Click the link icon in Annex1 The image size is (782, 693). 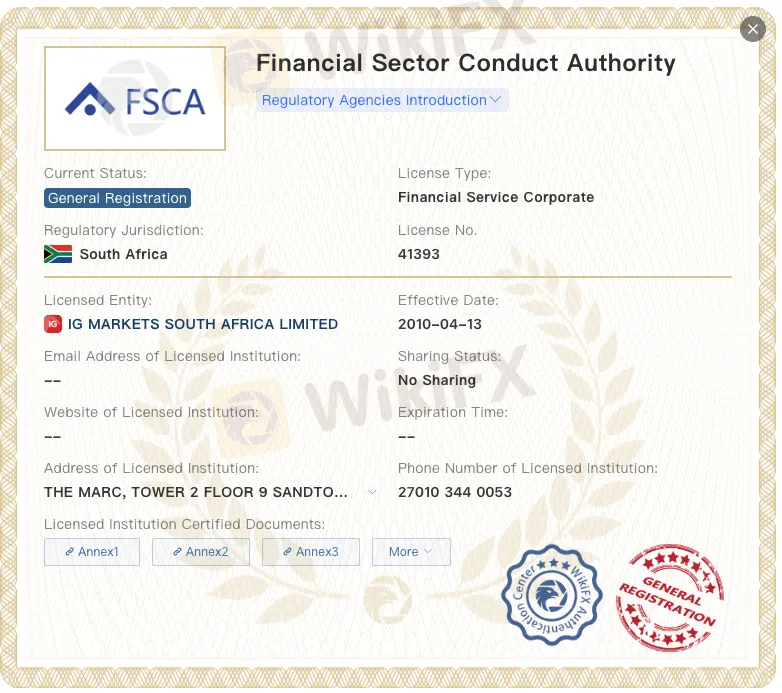coord(69,552)
